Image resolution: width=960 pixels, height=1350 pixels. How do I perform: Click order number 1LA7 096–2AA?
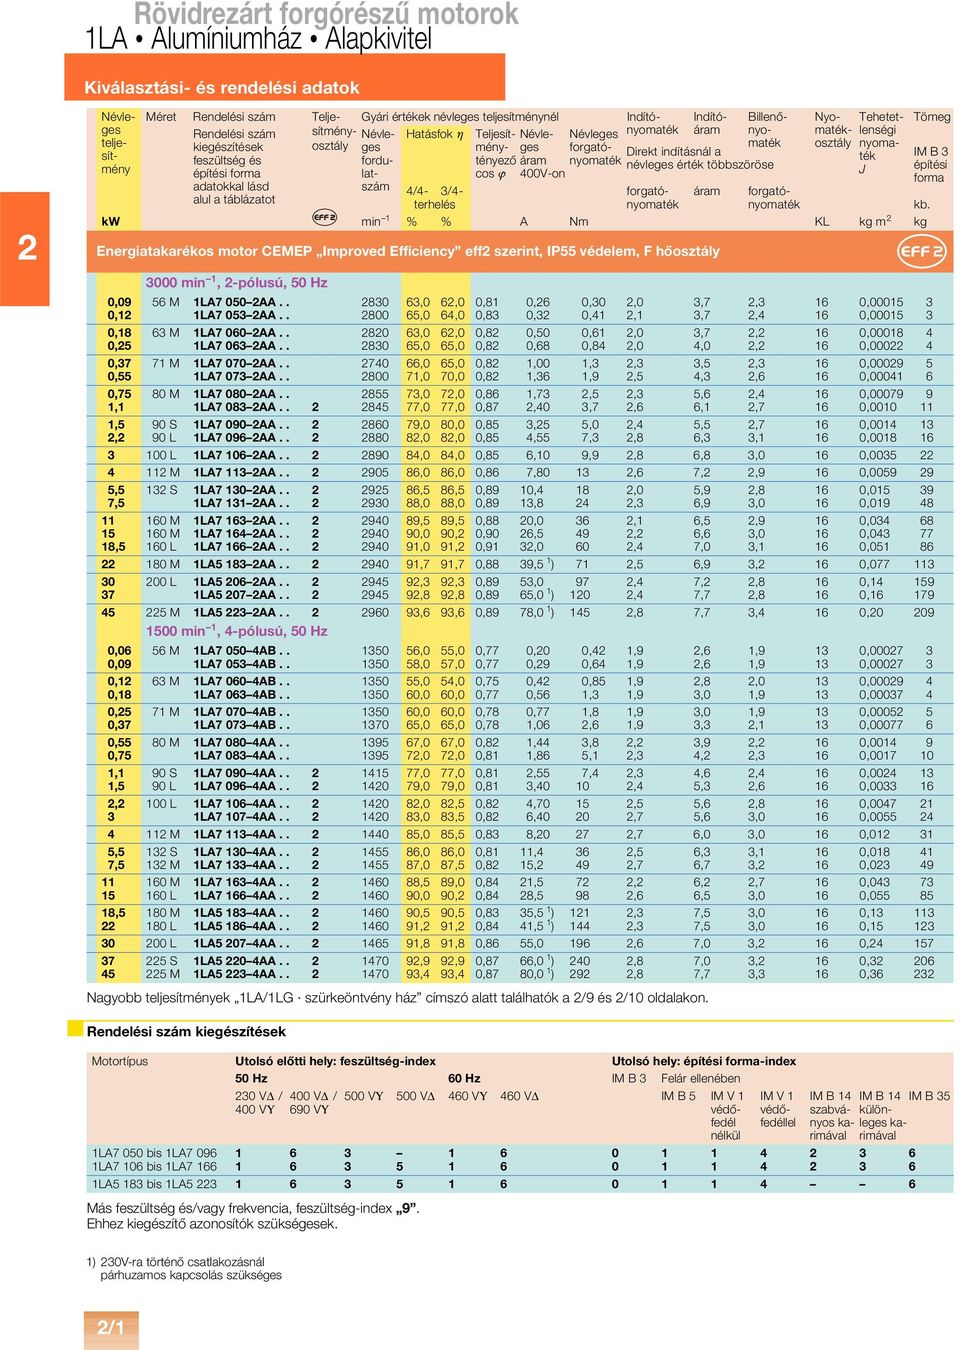[x=241, y=438]
